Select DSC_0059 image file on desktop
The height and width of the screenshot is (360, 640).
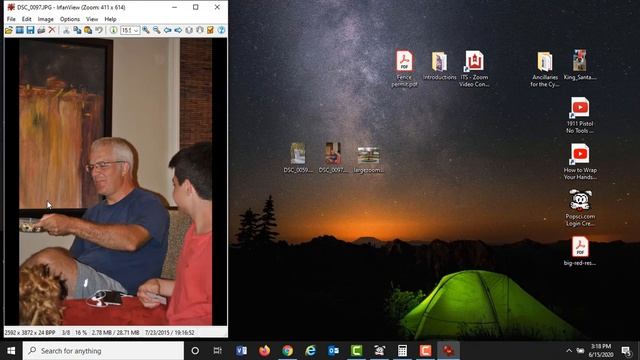[298, 158]
